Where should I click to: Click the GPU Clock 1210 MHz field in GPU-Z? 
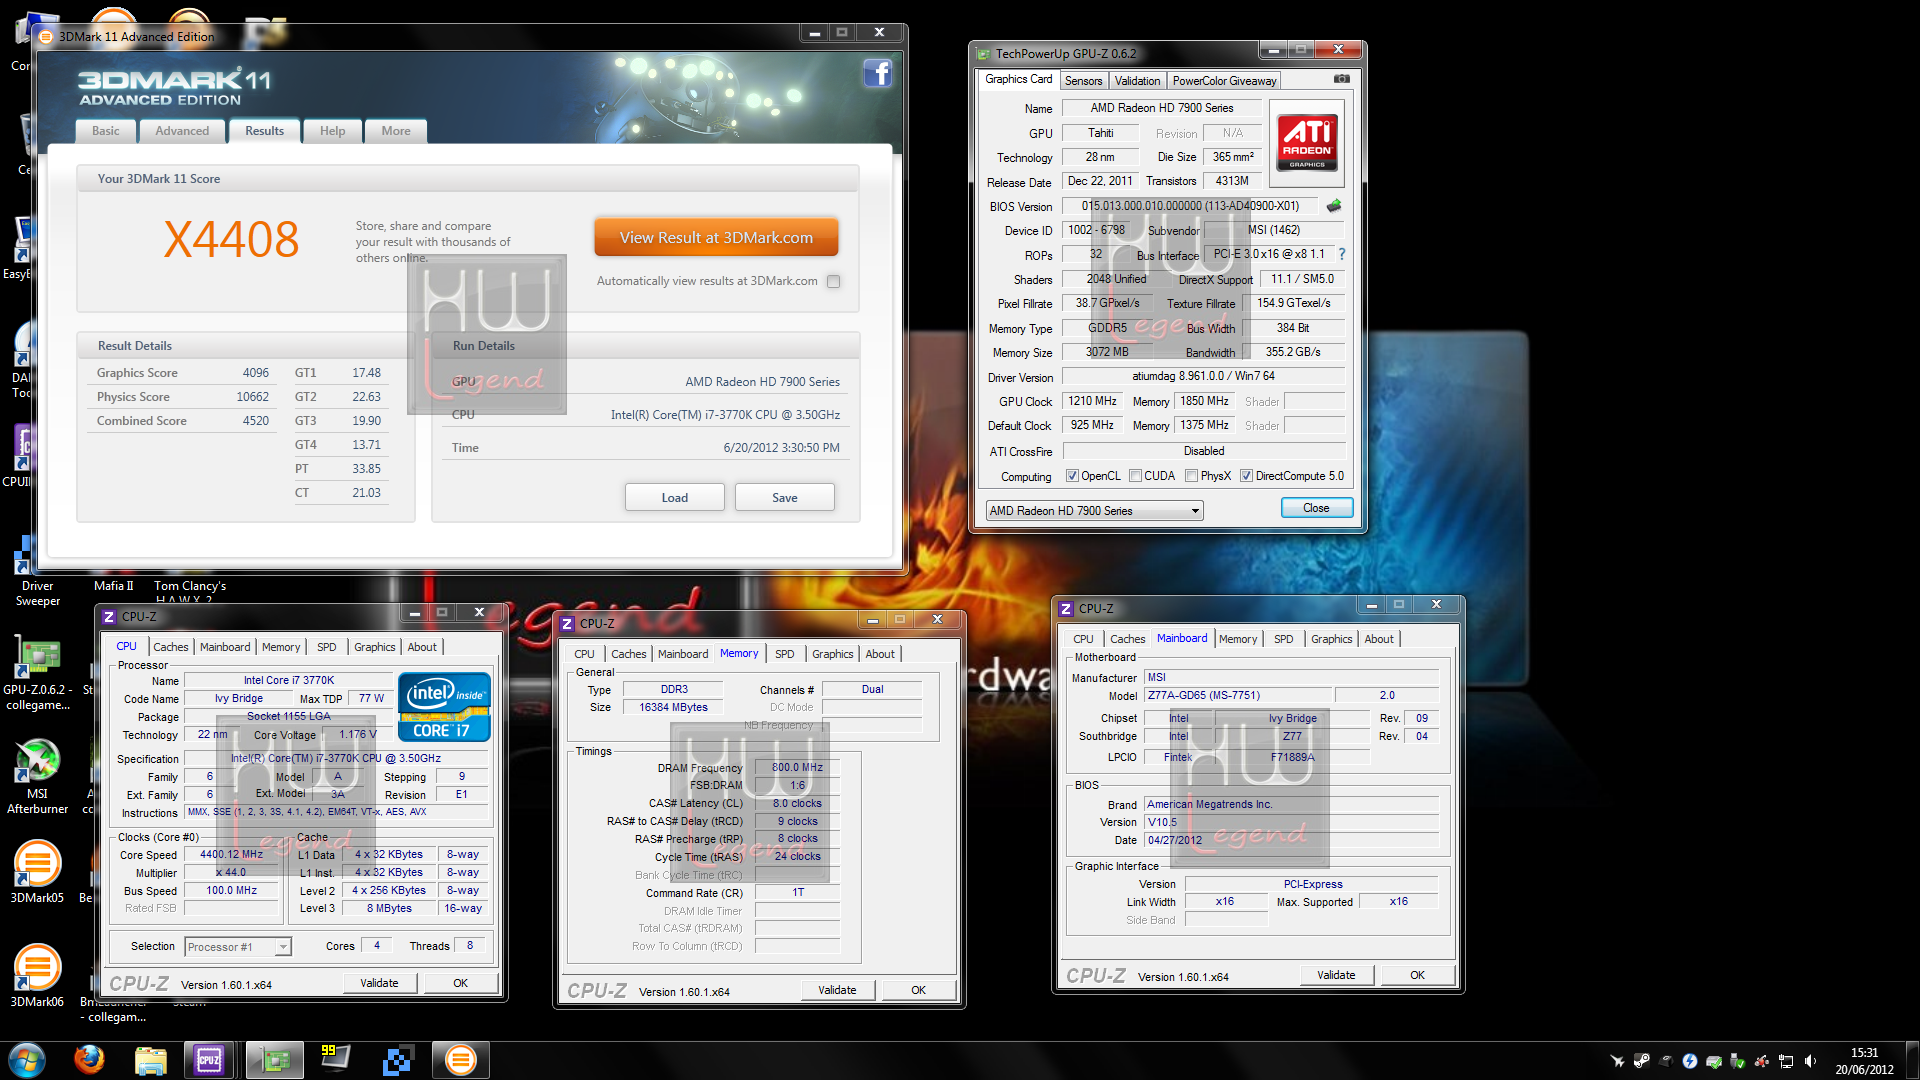tap(1093, 401)
